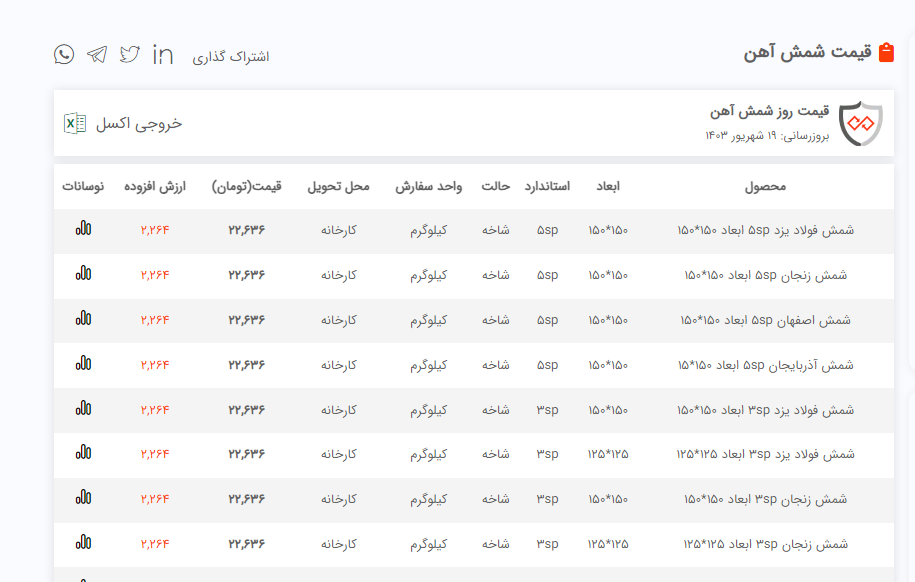Open product شمش فولاد یزد 3sp ابعاد 150*150

coord(765,410)
